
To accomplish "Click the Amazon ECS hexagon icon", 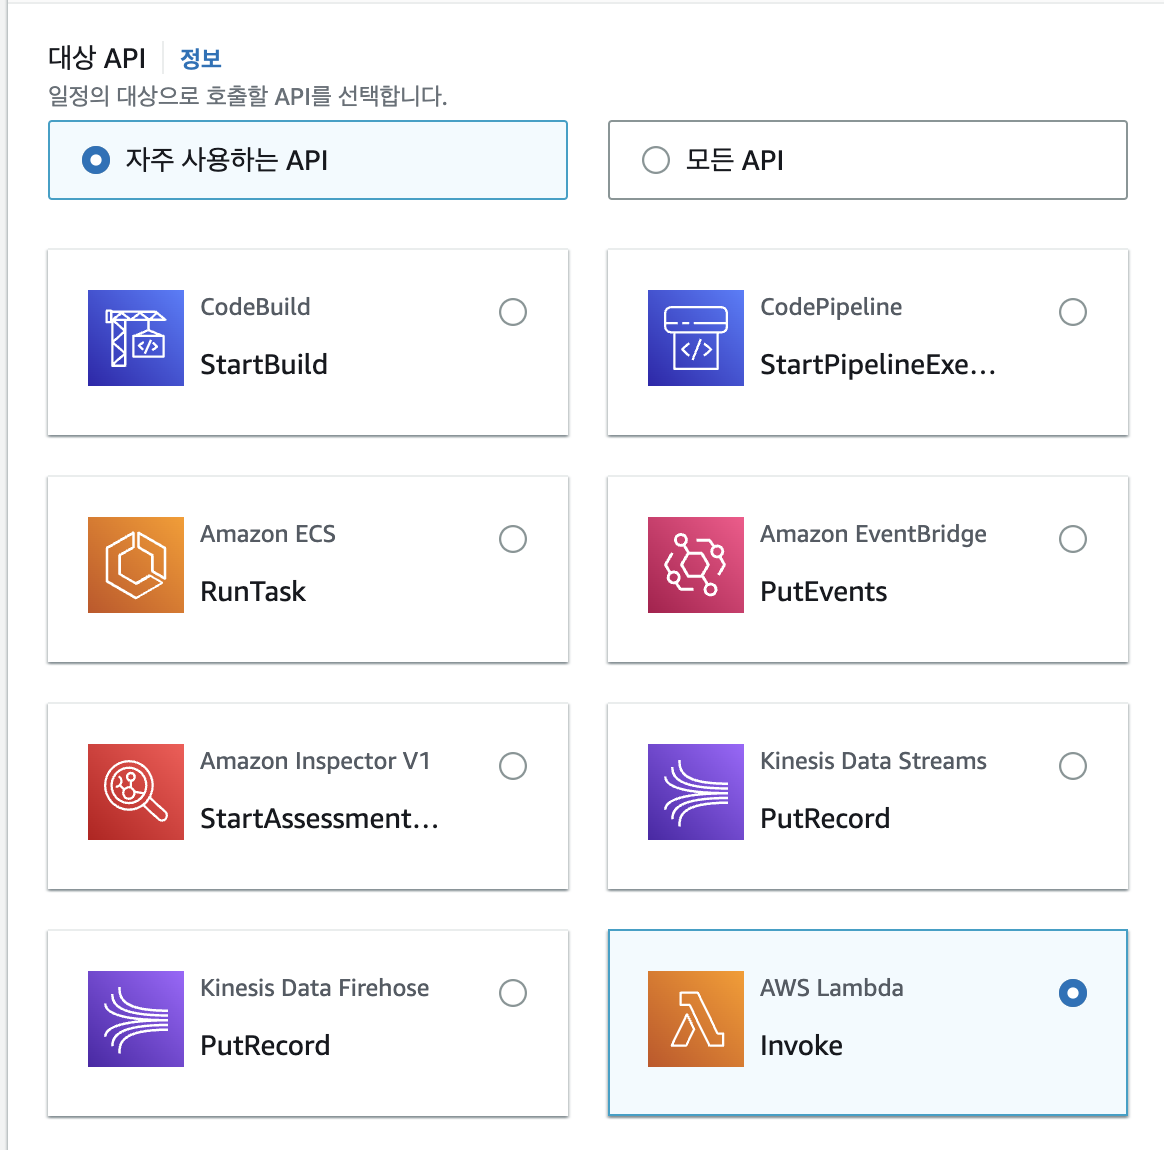I will point(136,565).
